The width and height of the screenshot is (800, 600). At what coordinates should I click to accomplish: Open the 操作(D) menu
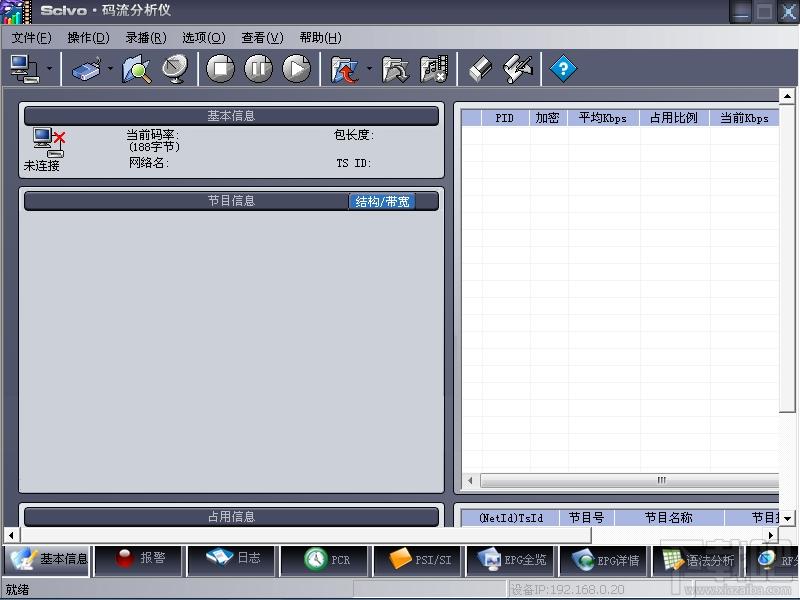click(x=89, y=38)
